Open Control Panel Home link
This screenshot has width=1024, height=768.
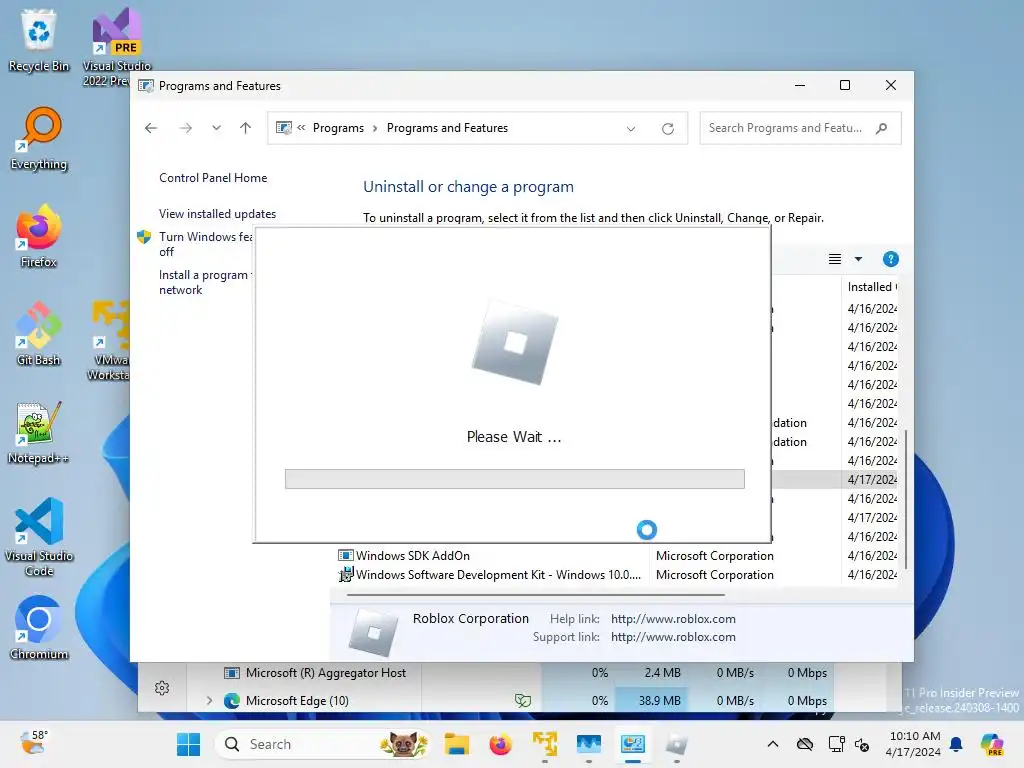click(213, 178)
